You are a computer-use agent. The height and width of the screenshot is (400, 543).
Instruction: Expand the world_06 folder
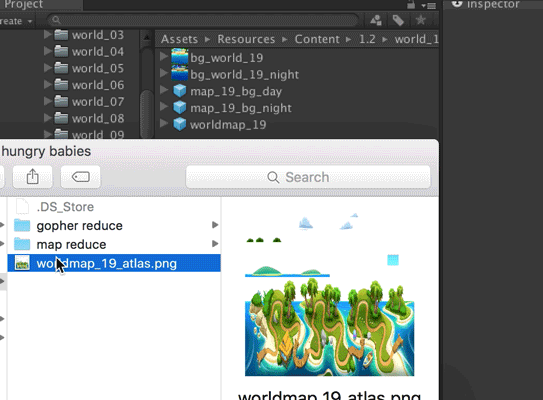click(x=48, y=84)
